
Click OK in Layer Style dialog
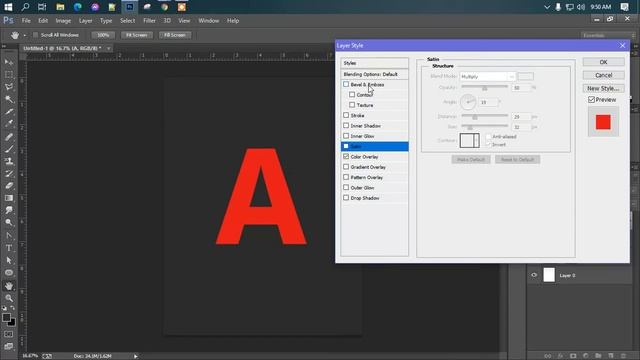pos(603,62)
